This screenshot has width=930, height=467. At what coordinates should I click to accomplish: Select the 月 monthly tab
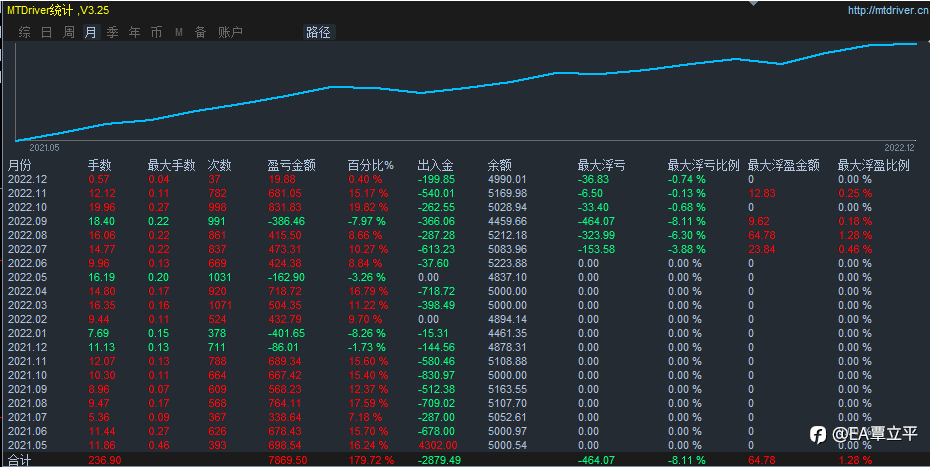tap(91, 32)
